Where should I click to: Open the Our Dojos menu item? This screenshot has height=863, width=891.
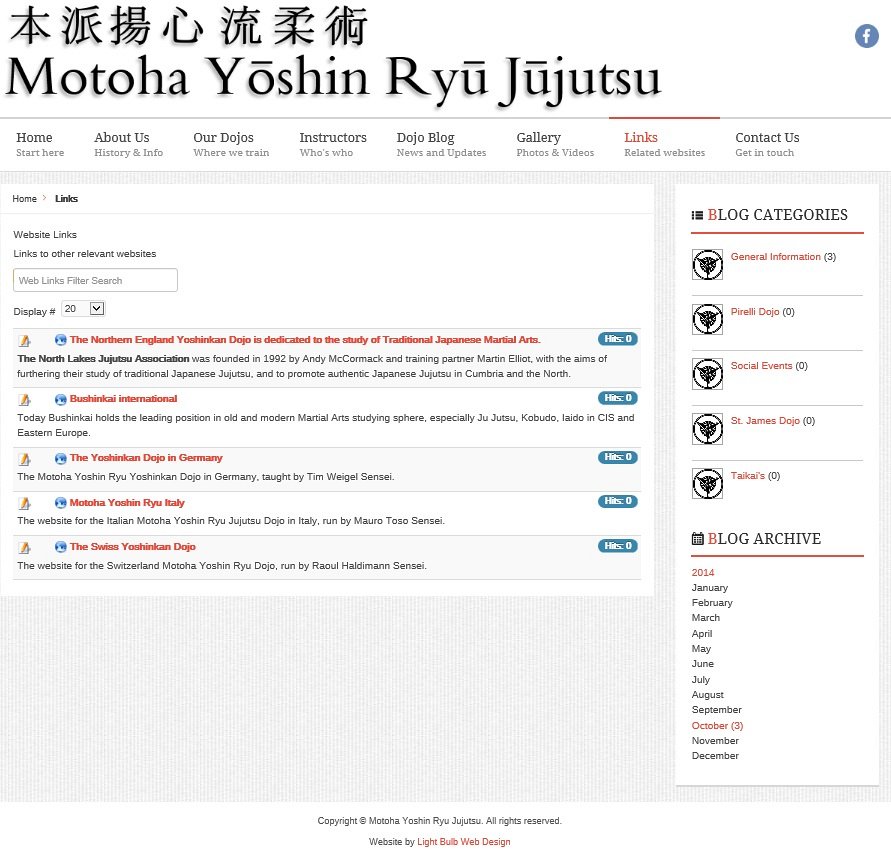click(230, 144)
